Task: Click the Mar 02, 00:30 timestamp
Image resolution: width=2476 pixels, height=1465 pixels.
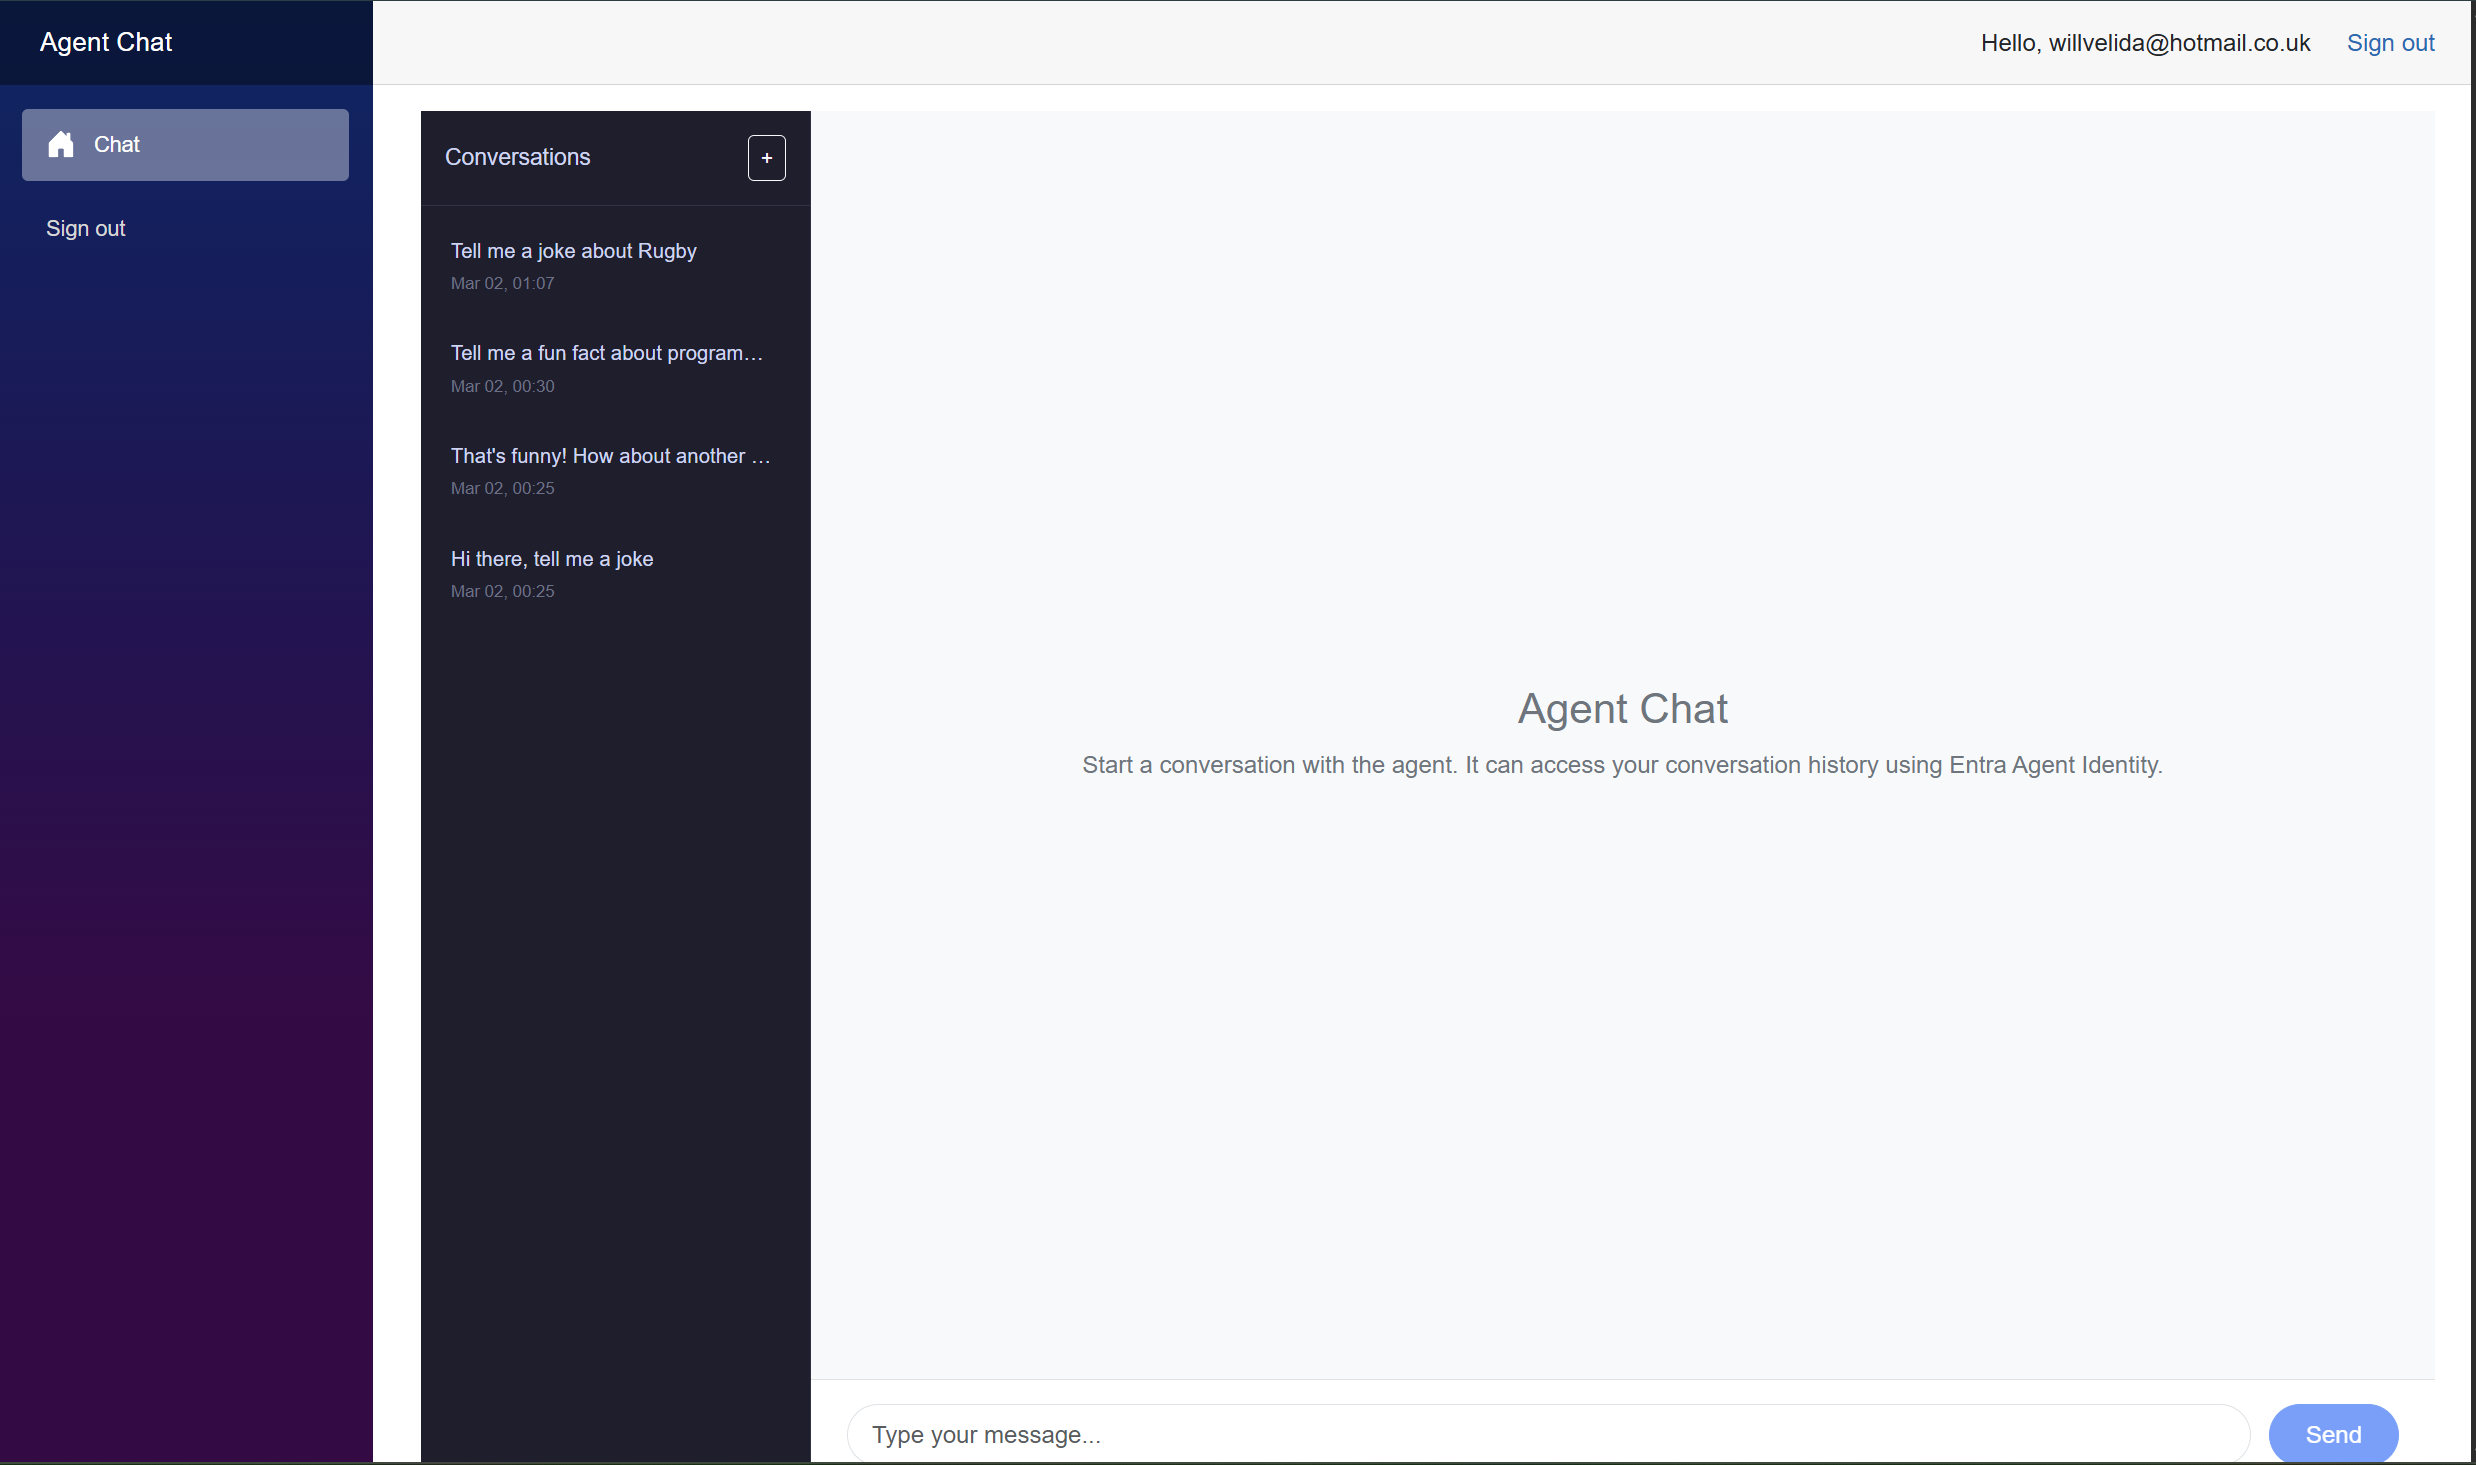Action: tap(502, 386)
